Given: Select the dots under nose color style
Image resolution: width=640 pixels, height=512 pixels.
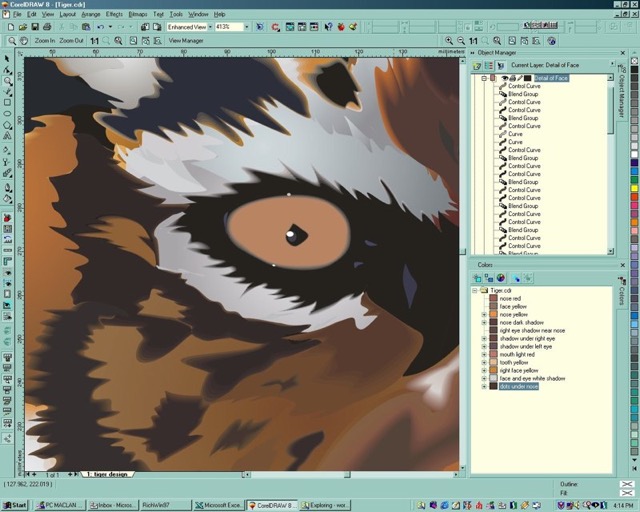Looking at the screenshot, I should coord(518,386).
